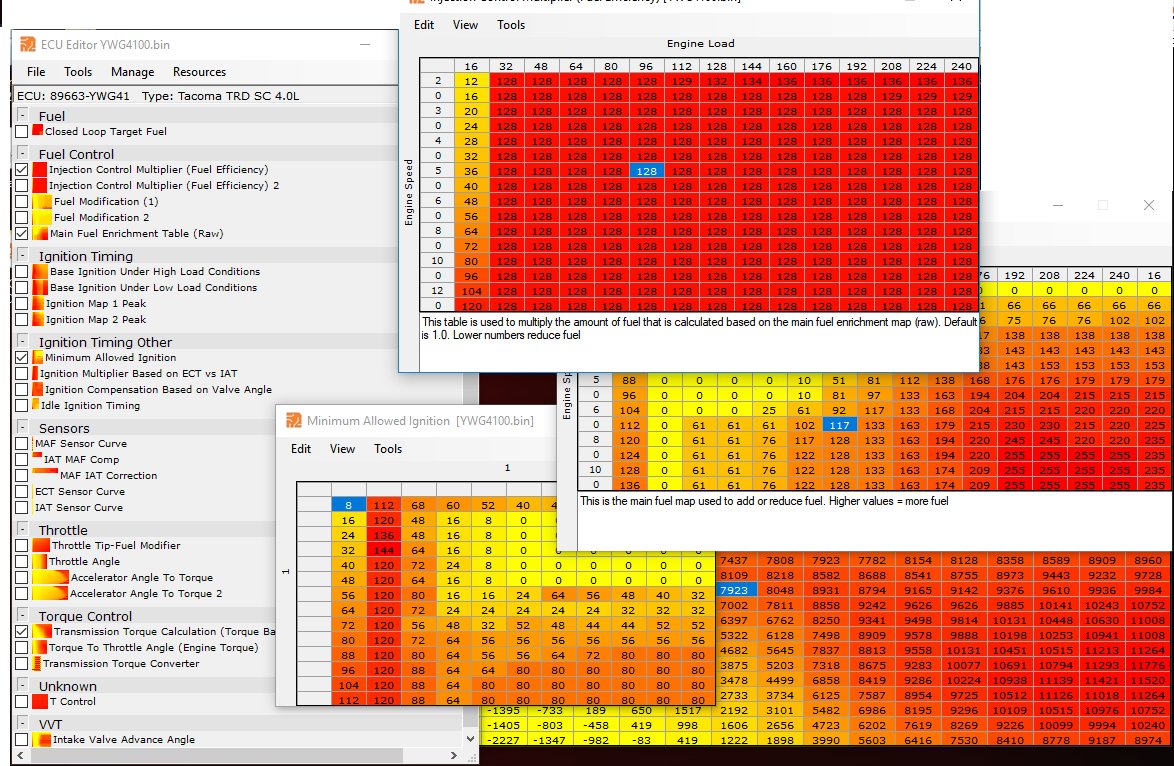
Task: Collapse the Ignition Timing category
Action: tap(22, 255)
